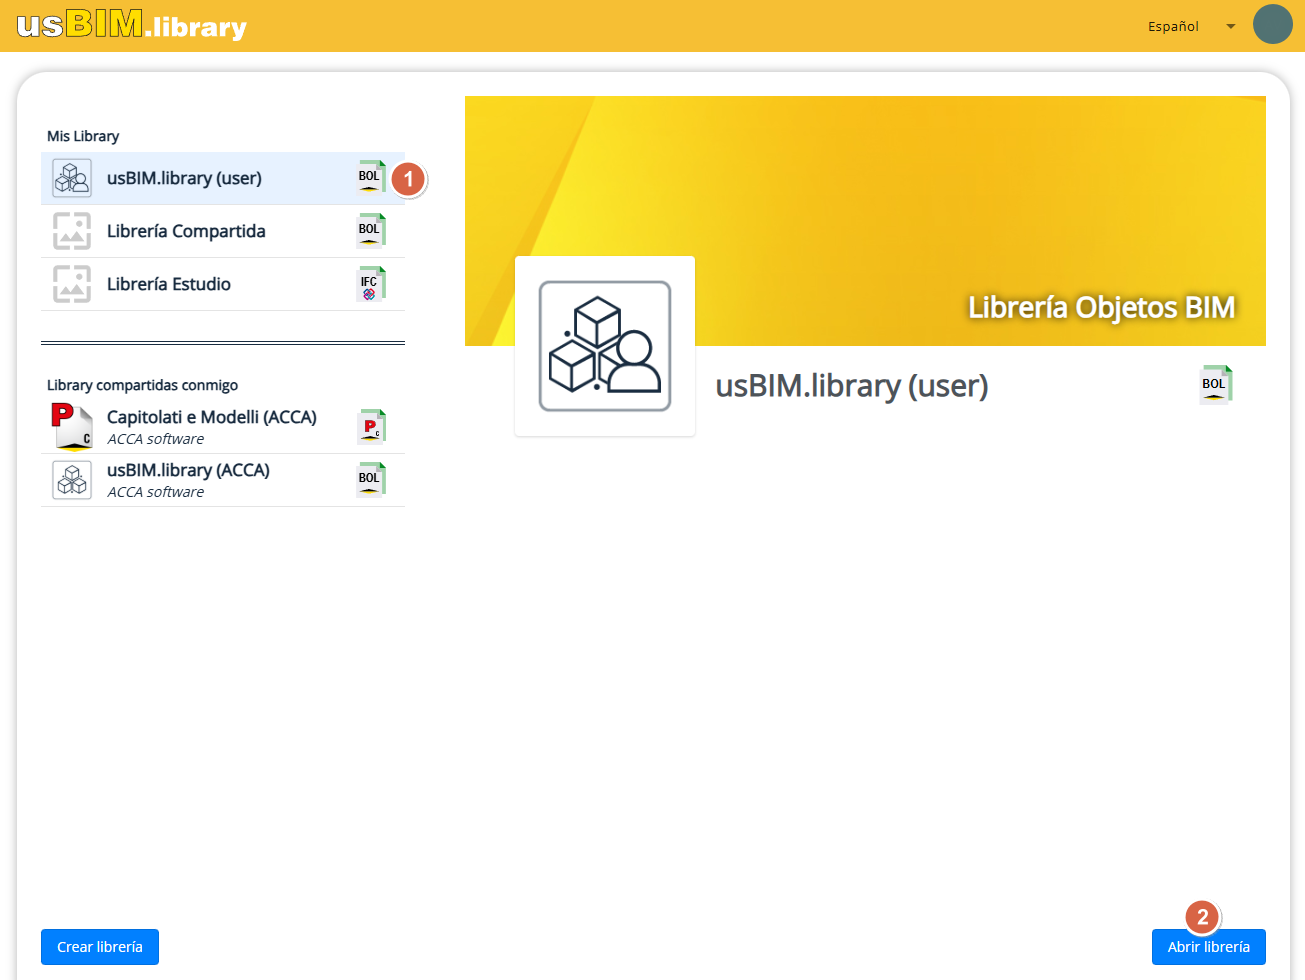Click the Librería Compartida placeholder image icon
Screen dimensions: 1305x980
pyautogui.click(x=72, y=231)
